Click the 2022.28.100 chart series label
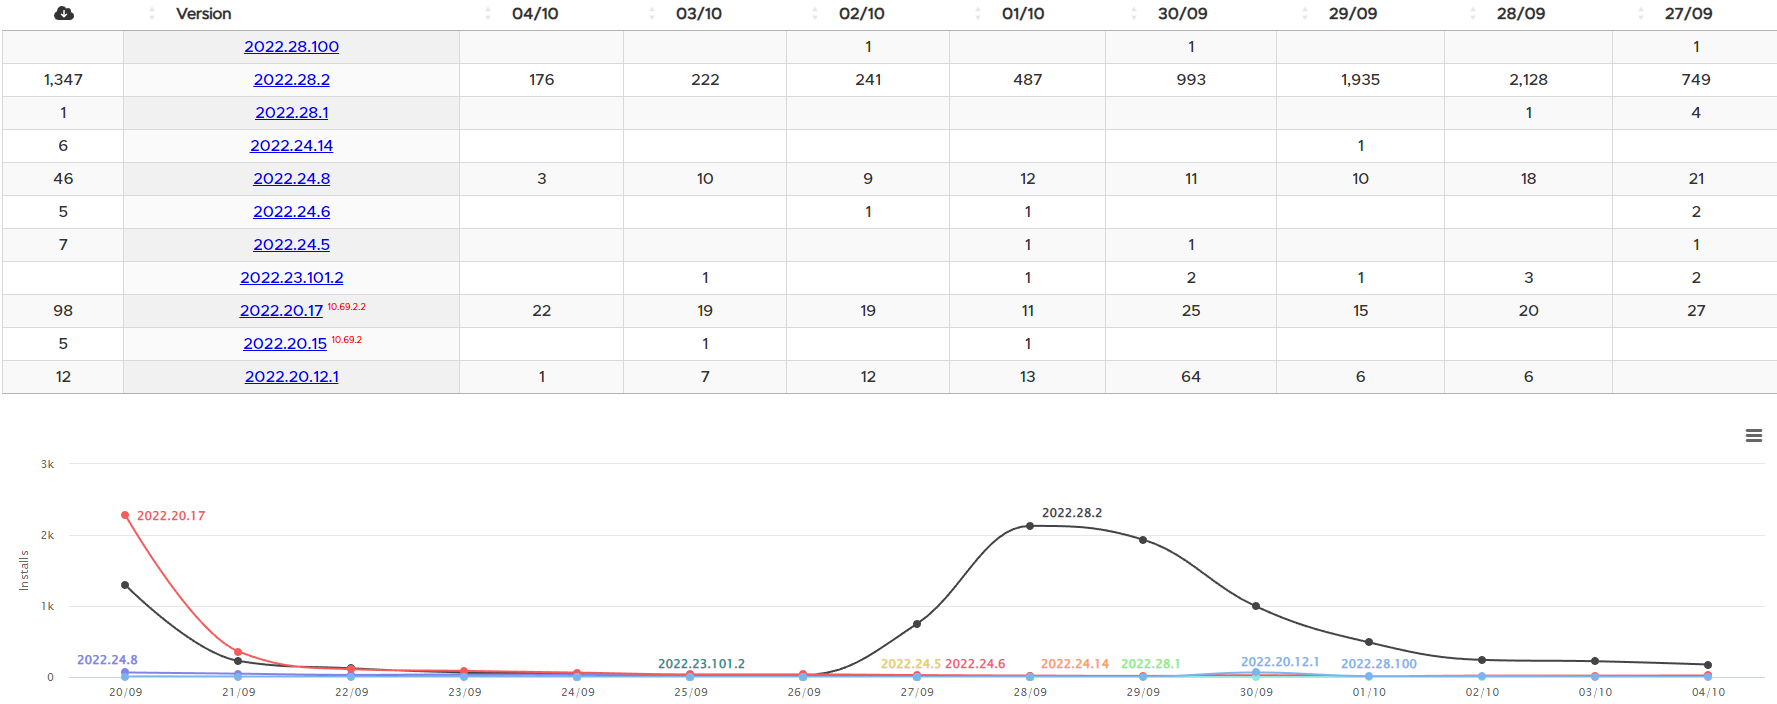Image resolution: width=1777 pixels, height=704 pixels. coord(1379,664)
